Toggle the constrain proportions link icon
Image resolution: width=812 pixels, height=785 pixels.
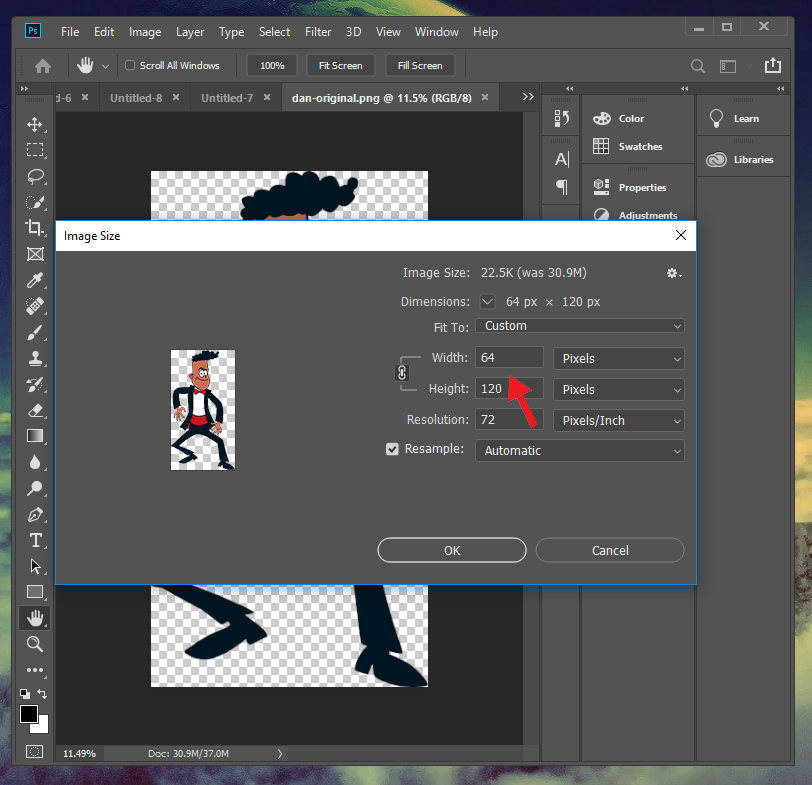coord(402,373)
